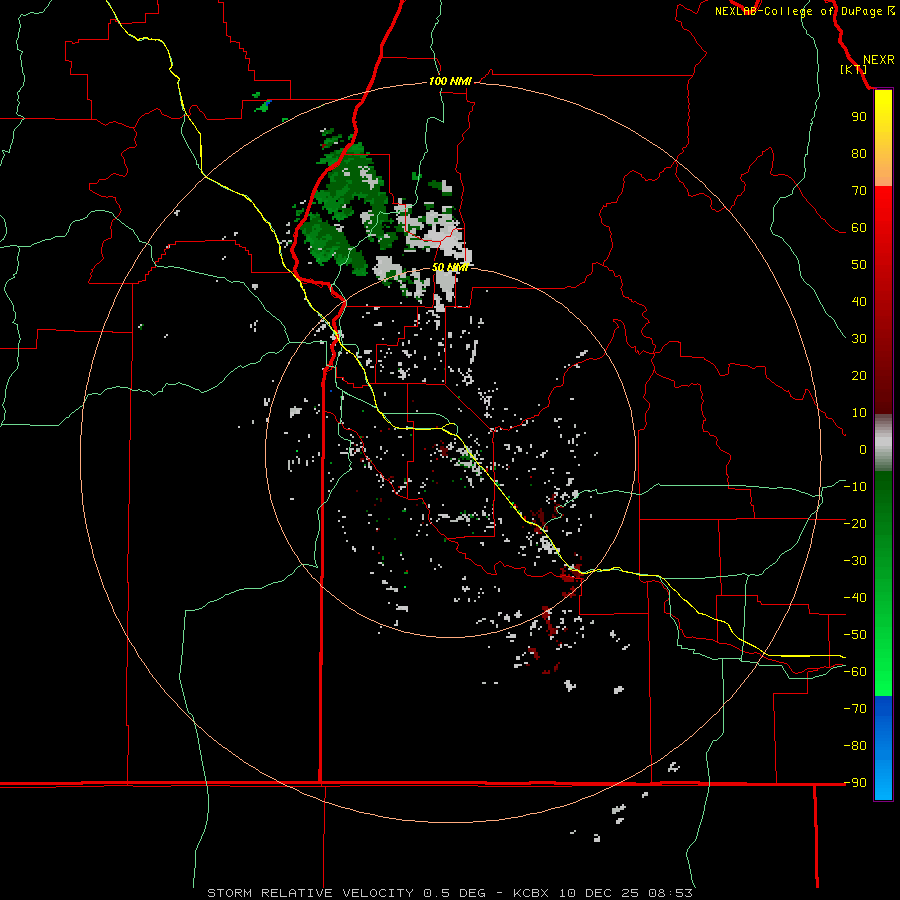Viewport: 900px width, 900px height.
Task: Click the -20 knot color scale label
Action: pos(855,523)
